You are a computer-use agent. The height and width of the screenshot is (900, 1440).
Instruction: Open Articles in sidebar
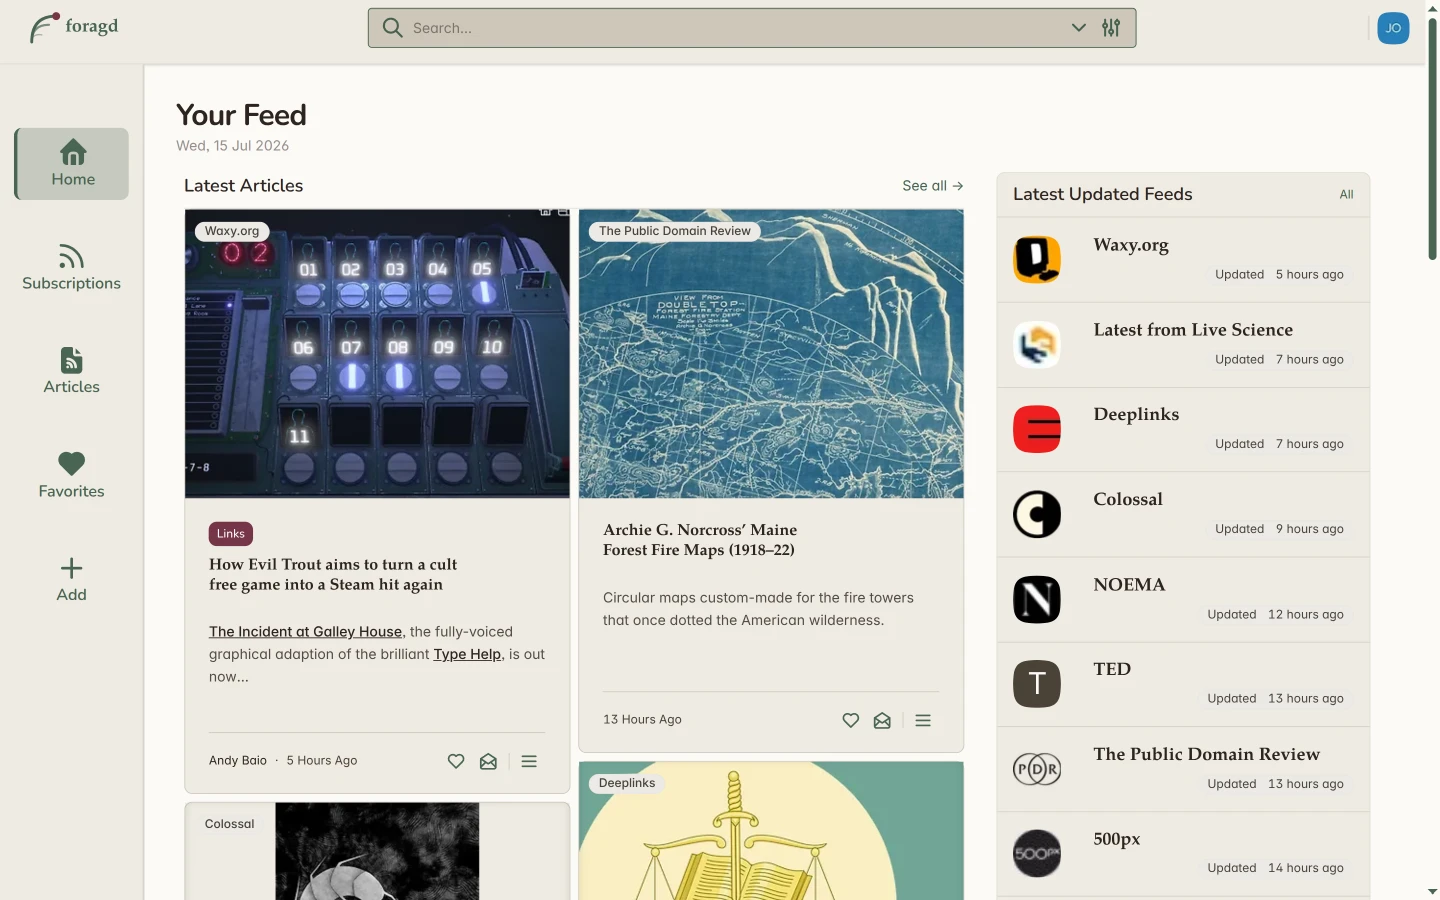[72, 371]
